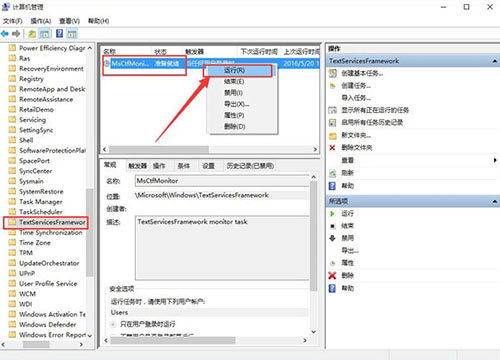Switch to the 条件 tab
Image resolution: width=500 pixels, height=360 pixels.
point(183,166)
